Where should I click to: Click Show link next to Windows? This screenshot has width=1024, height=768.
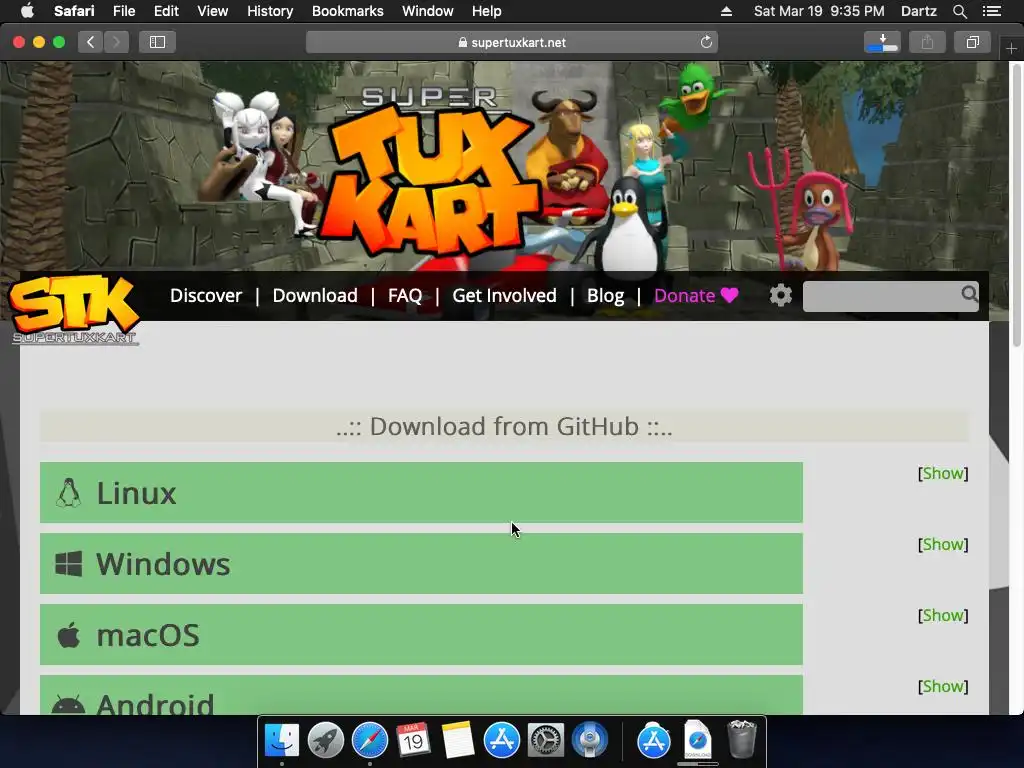[943, 545]
